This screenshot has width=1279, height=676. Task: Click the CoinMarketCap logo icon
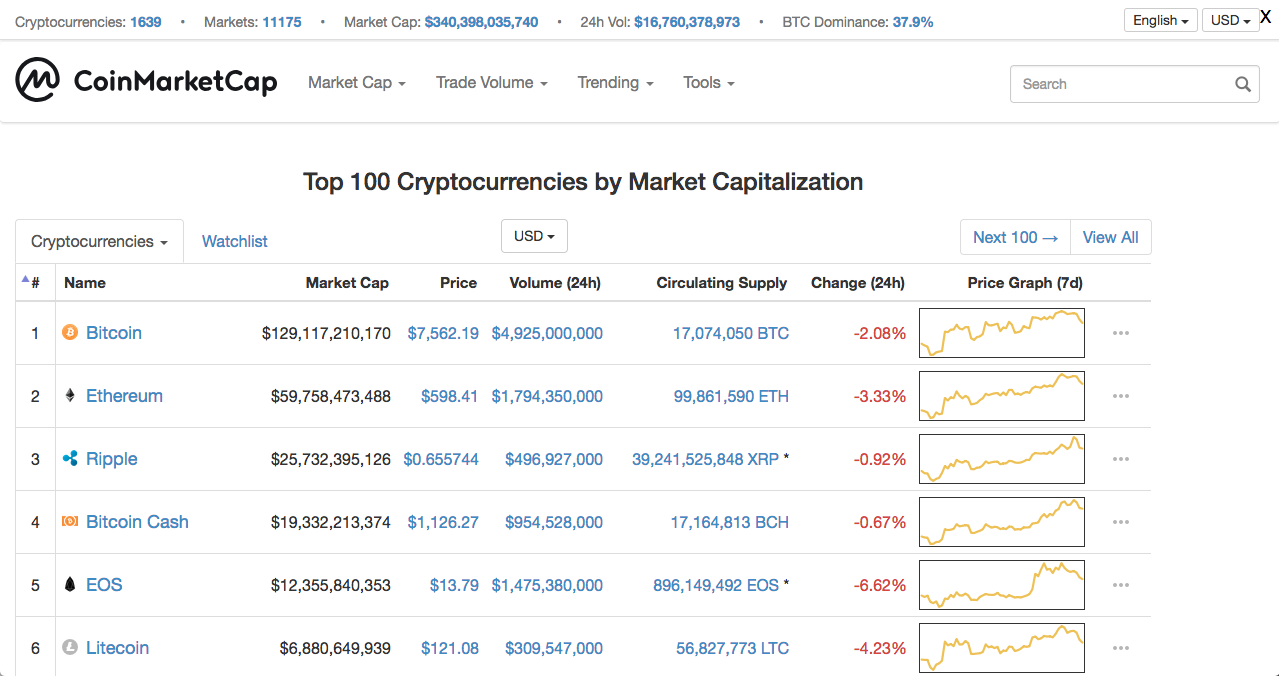(x=38, y=80)
